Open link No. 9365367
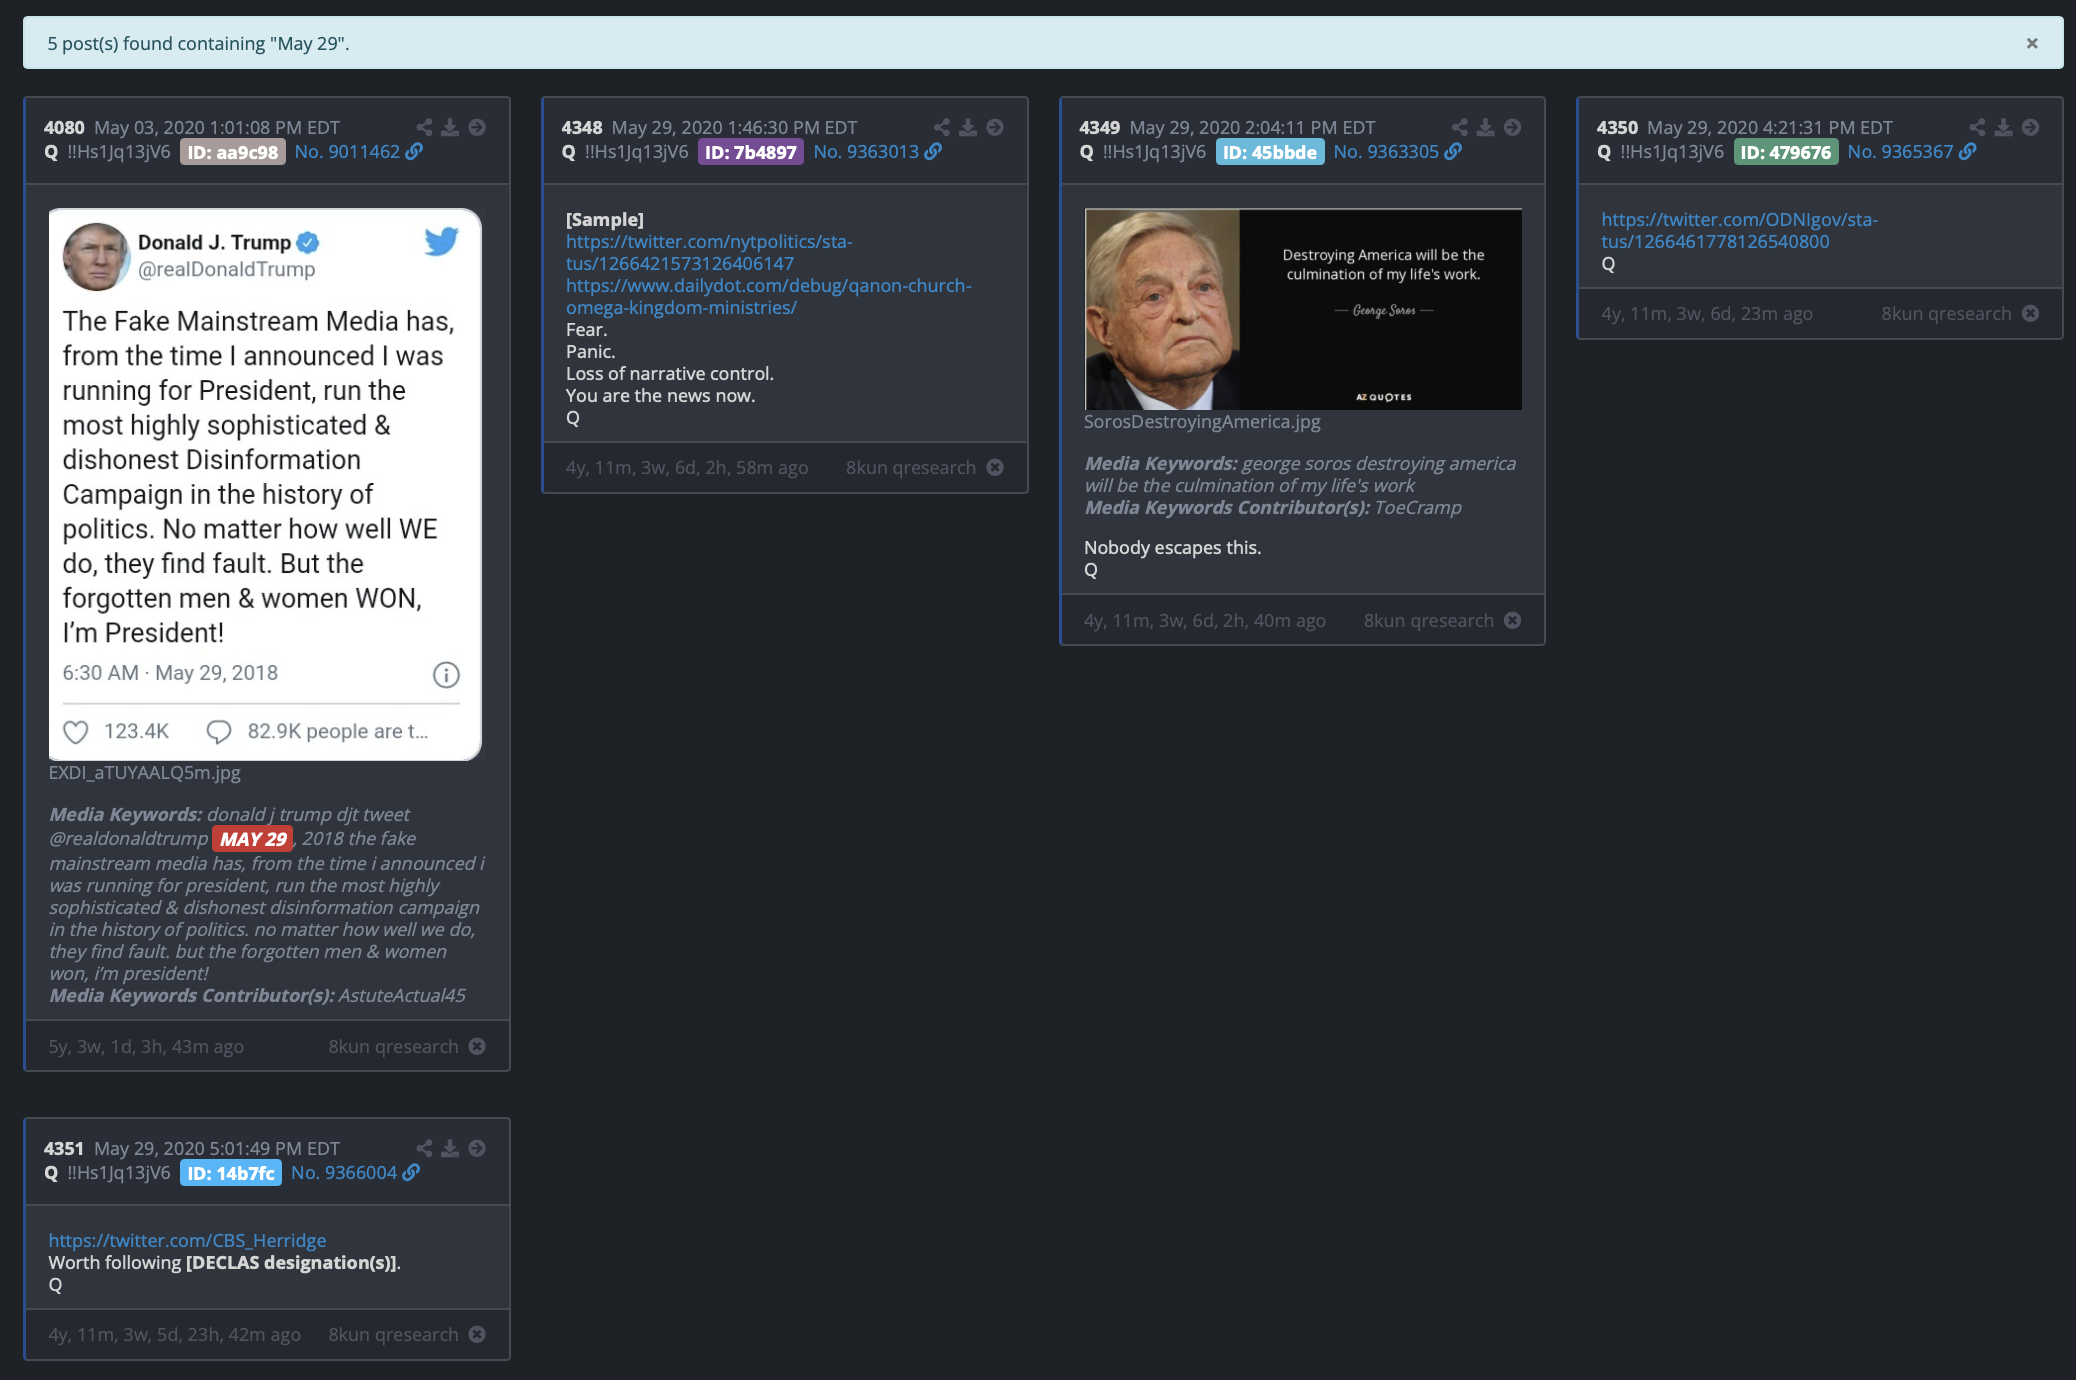Screen dimensions: 2076x1380 pyautogui.click(x=1911, y=152)
